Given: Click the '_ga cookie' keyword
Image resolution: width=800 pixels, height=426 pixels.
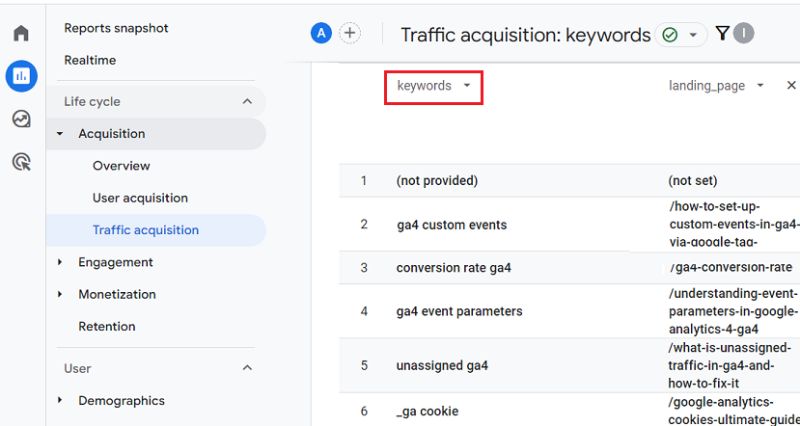Looking at the screenshot, I should click(x=427, y=411).
